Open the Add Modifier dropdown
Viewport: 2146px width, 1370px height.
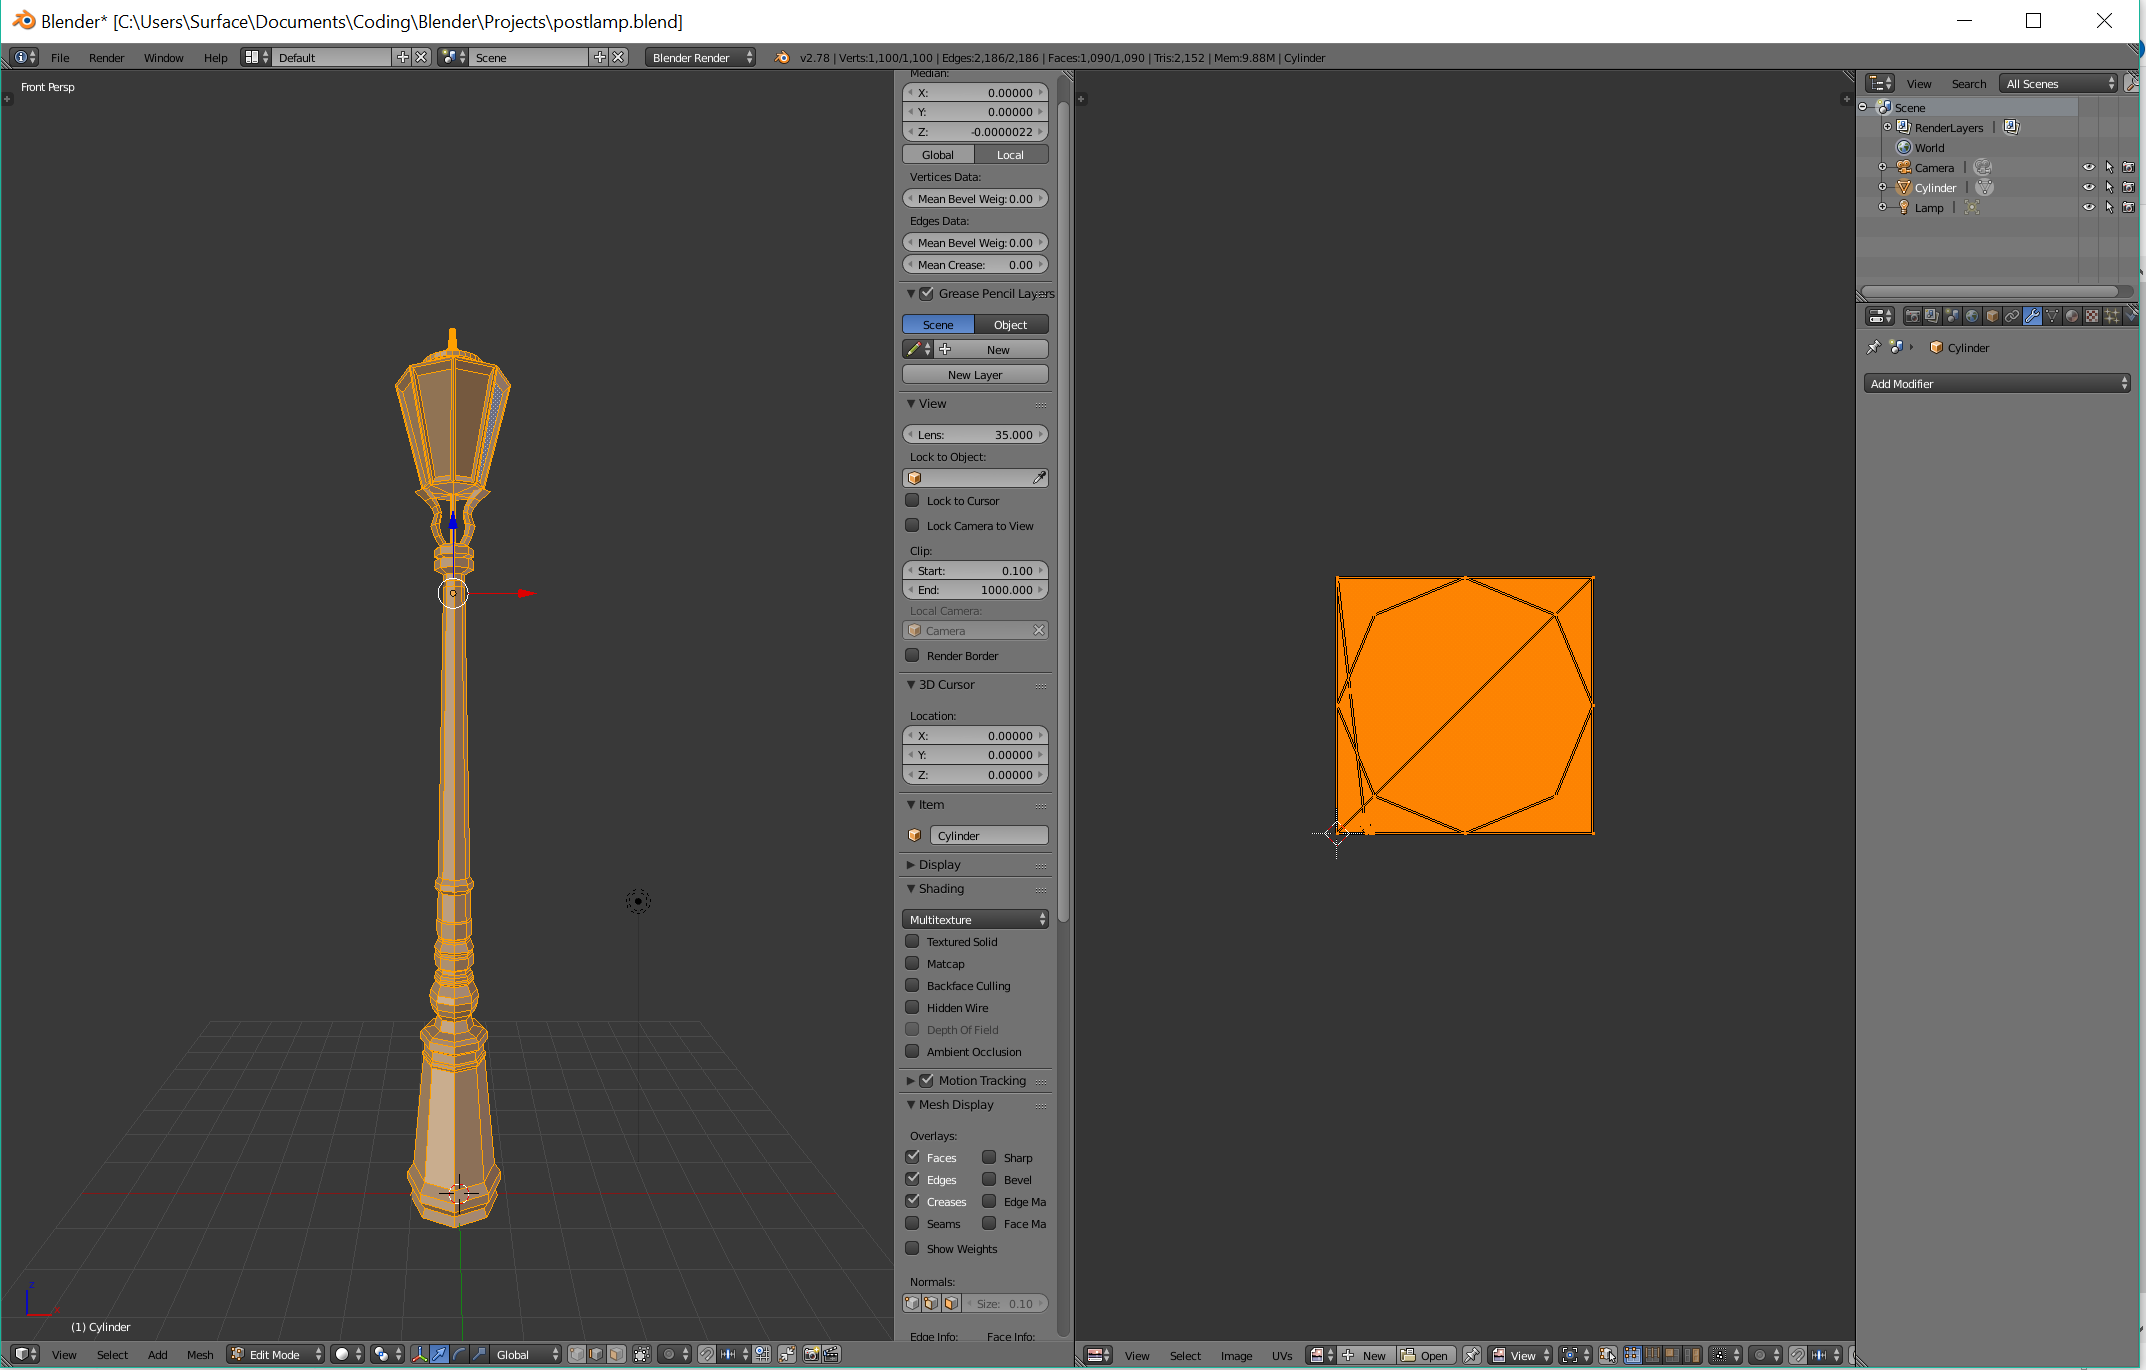click(1997, 383)
